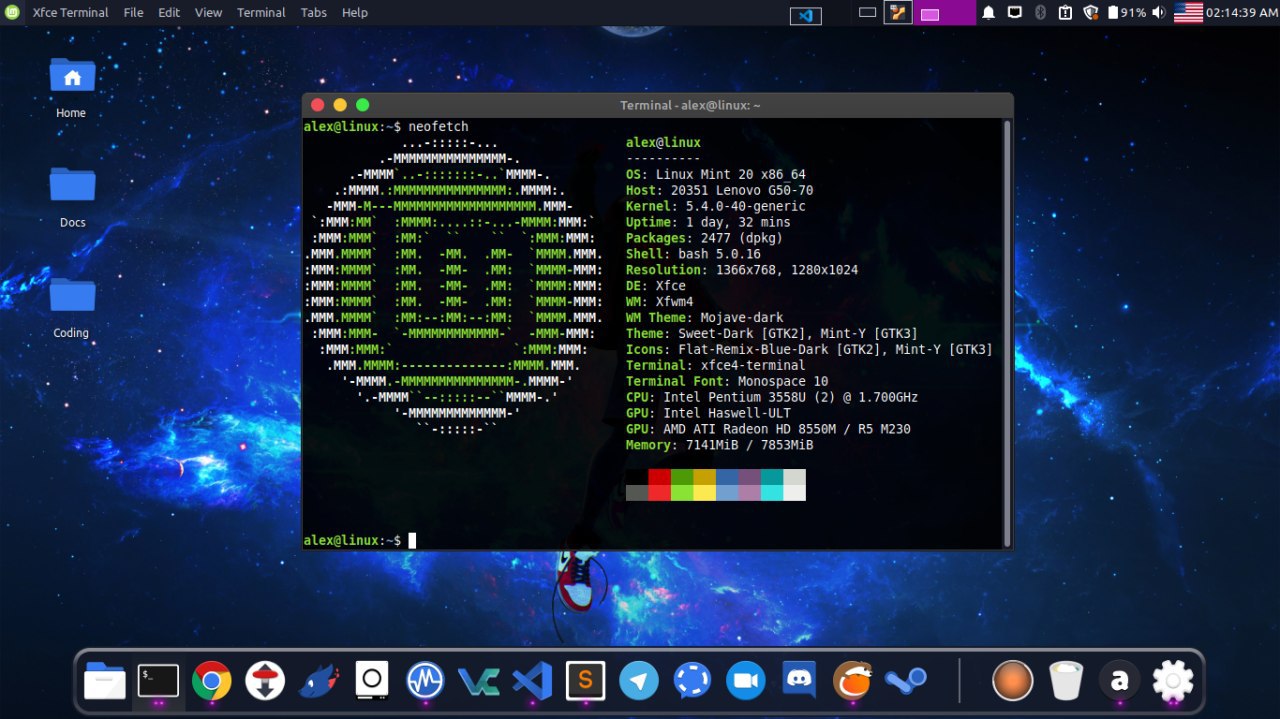Open the network connection tray icon
Viewport: 1280px width, 719px height.
[x=1014, y=12]
